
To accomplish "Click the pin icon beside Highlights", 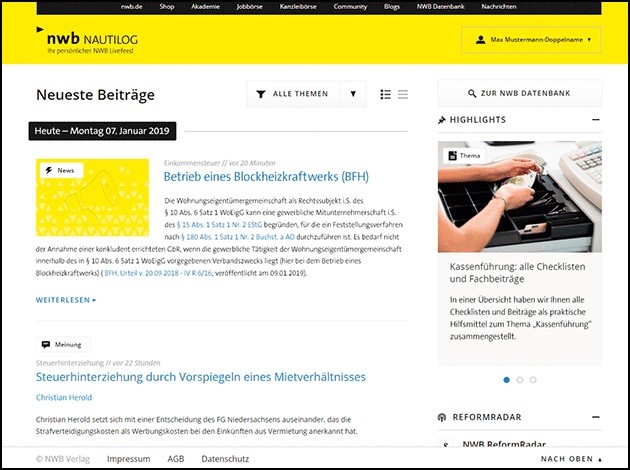I will [x=442, y=120].
